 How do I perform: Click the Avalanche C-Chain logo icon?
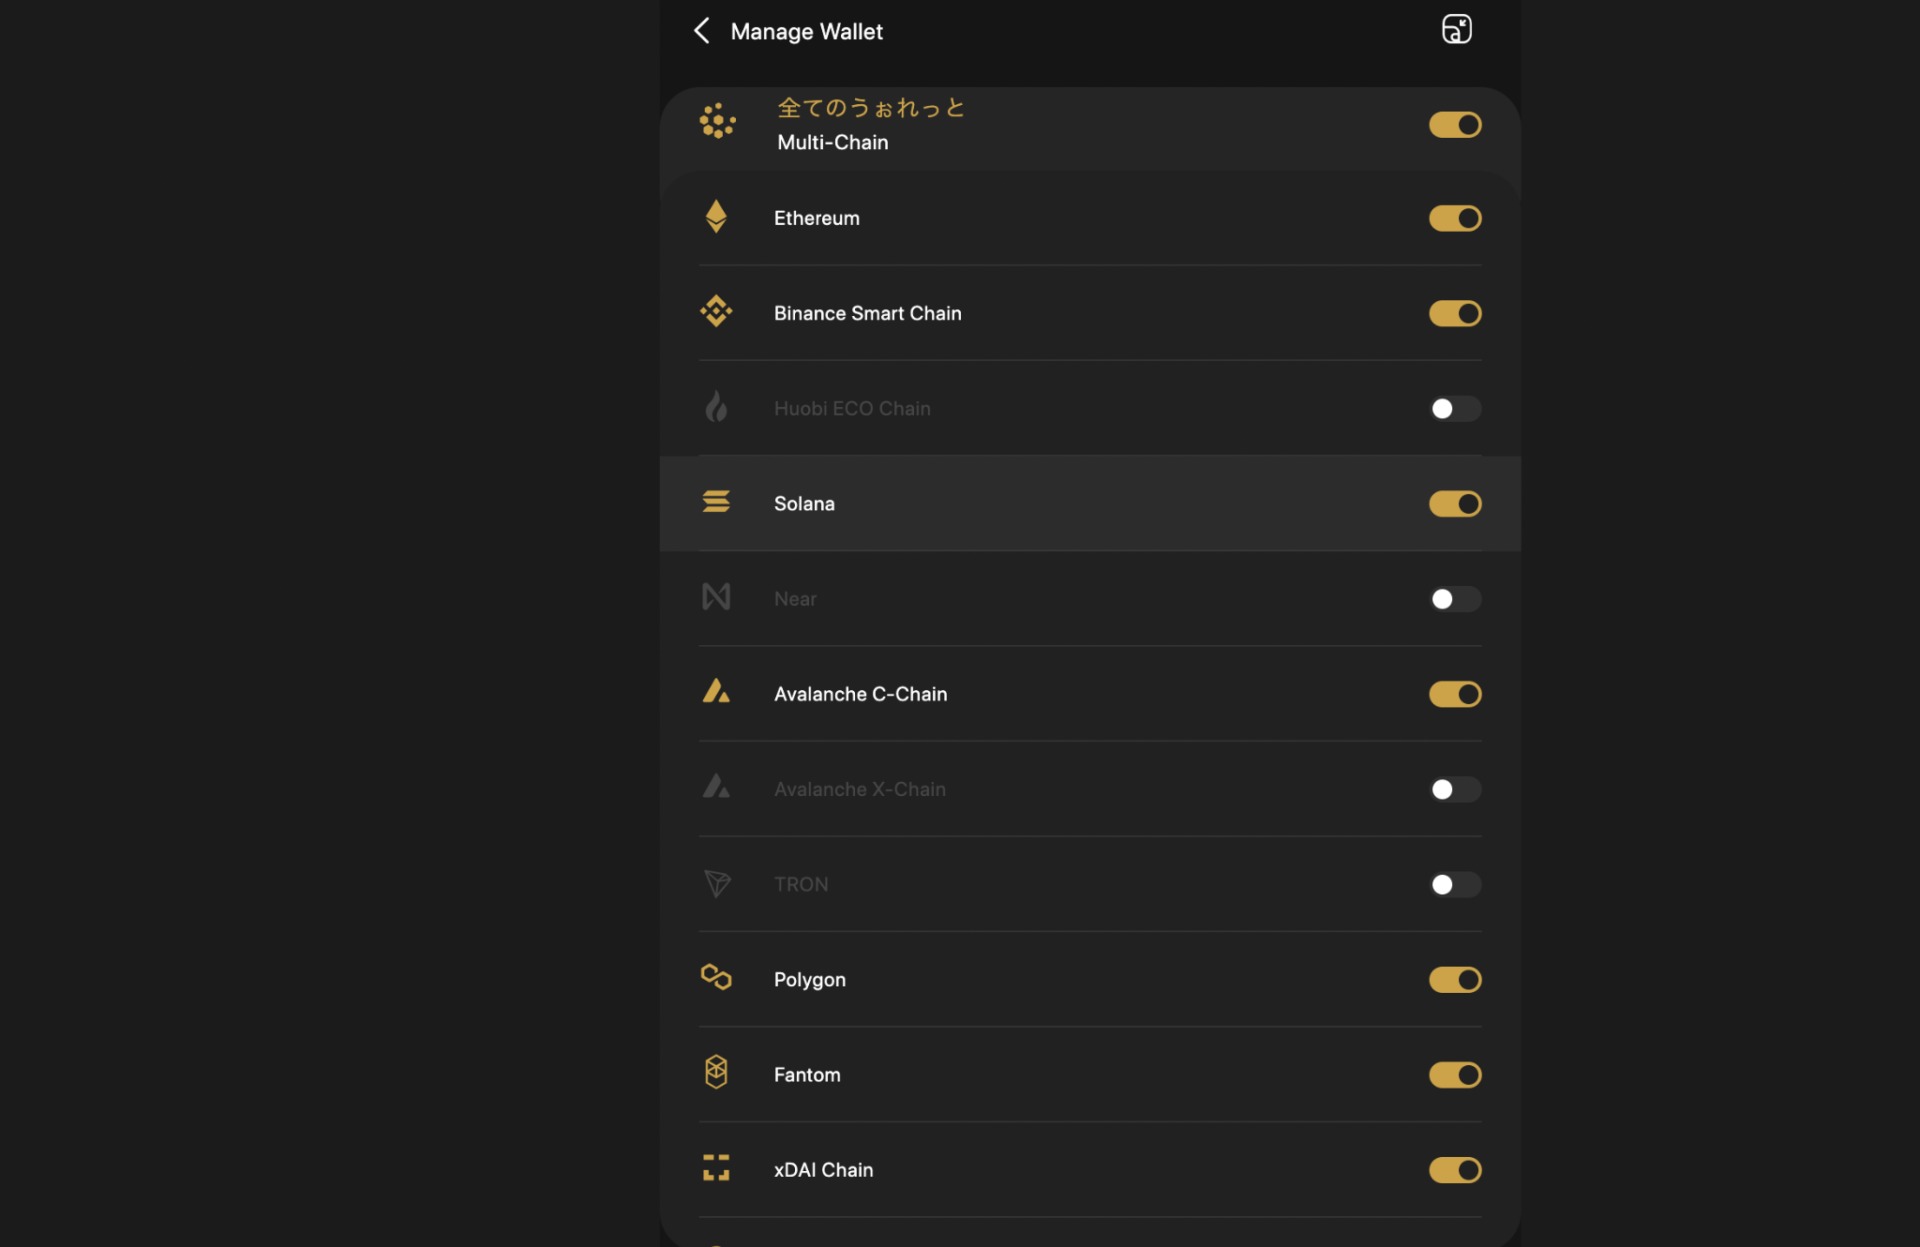click(x=716, y=692)
